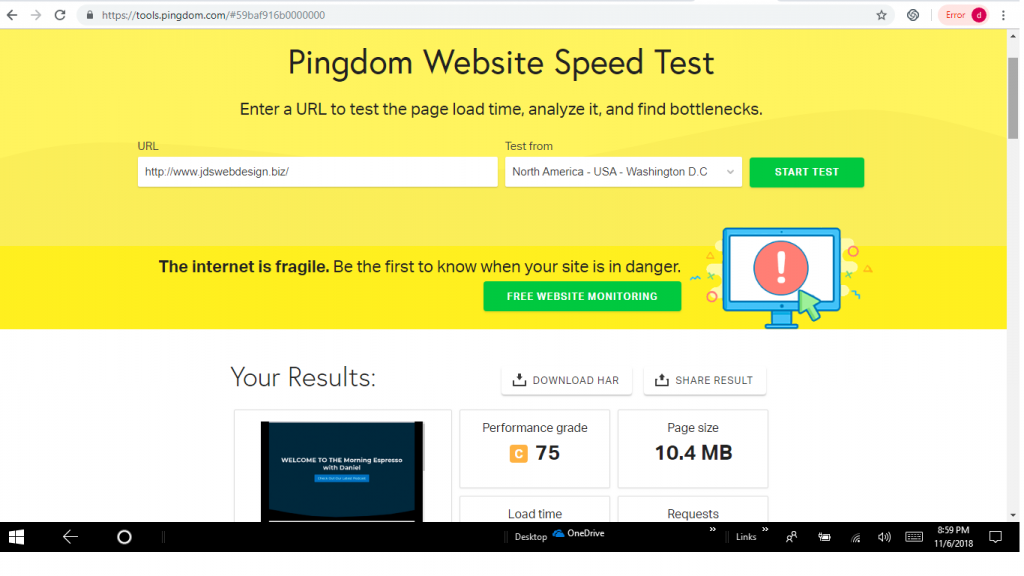Click the tested site screenshot thumbnail

[x=342, y=472]
